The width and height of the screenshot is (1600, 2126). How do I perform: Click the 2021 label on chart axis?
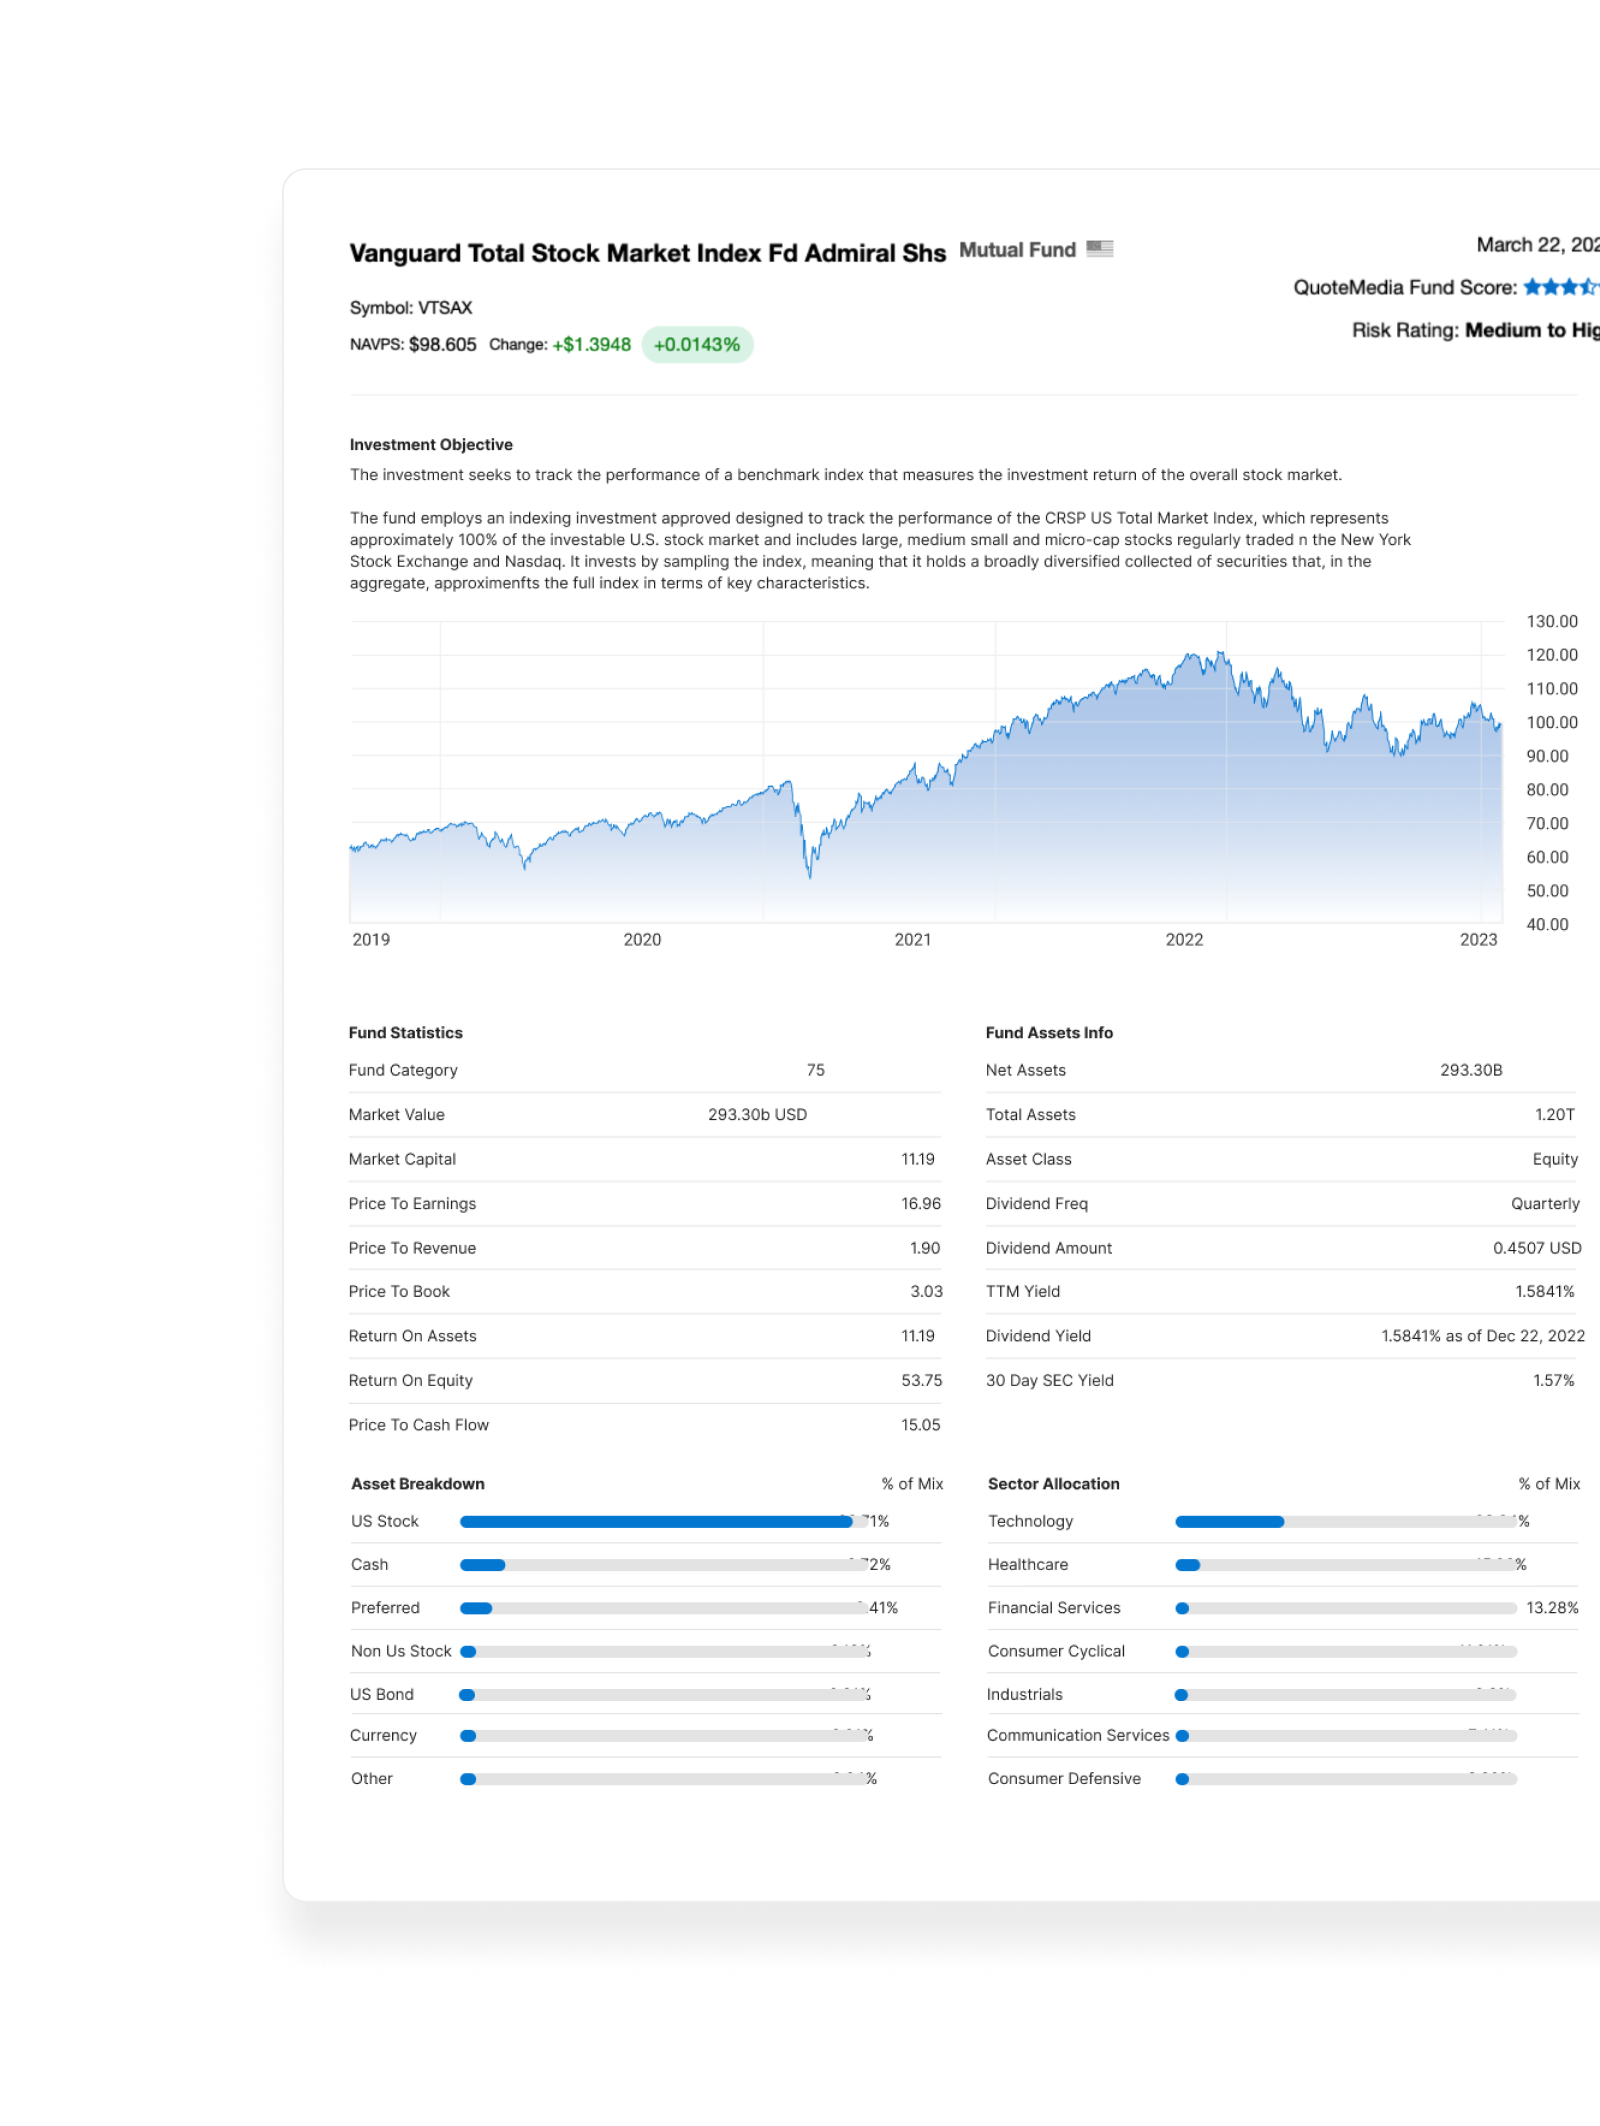coord(912,940)
